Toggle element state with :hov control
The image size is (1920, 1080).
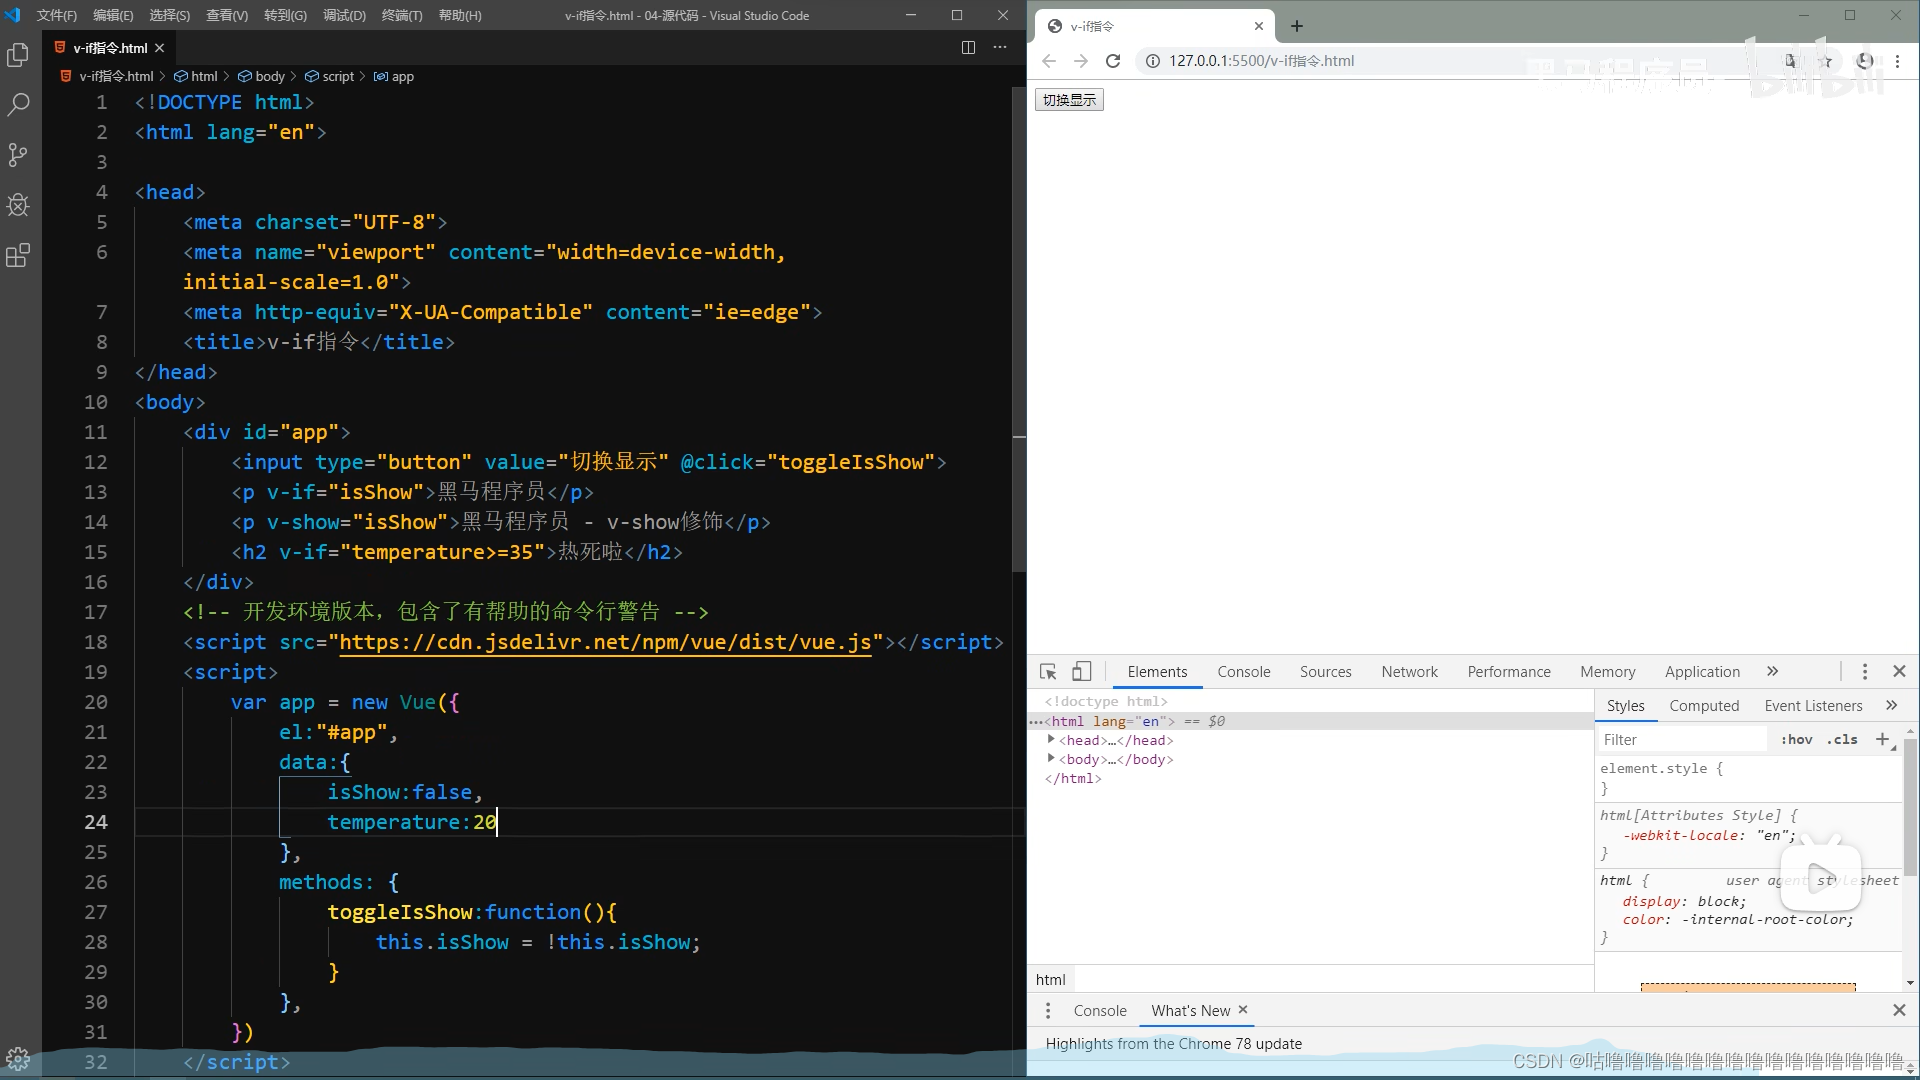(x=1797, y=739)
